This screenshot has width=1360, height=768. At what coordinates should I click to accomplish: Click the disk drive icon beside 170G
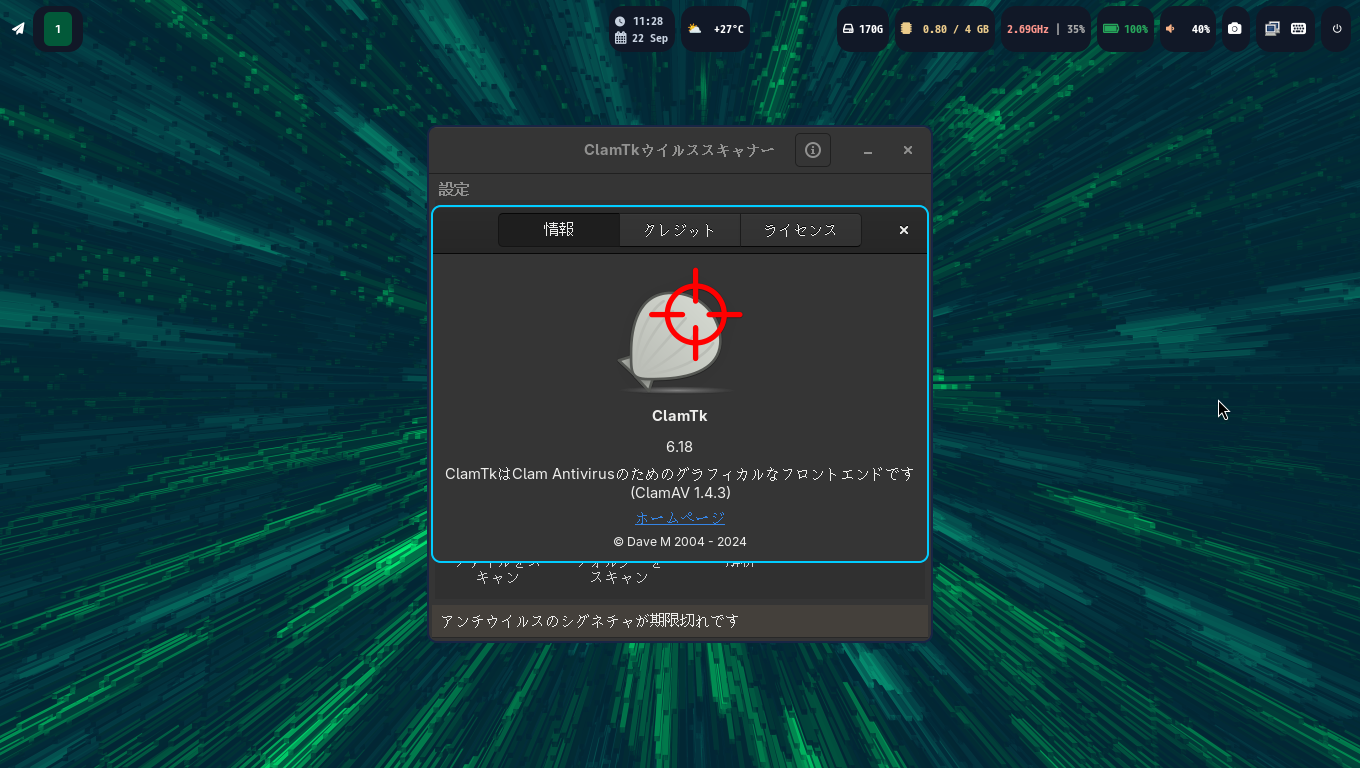[x=848, y=29]
